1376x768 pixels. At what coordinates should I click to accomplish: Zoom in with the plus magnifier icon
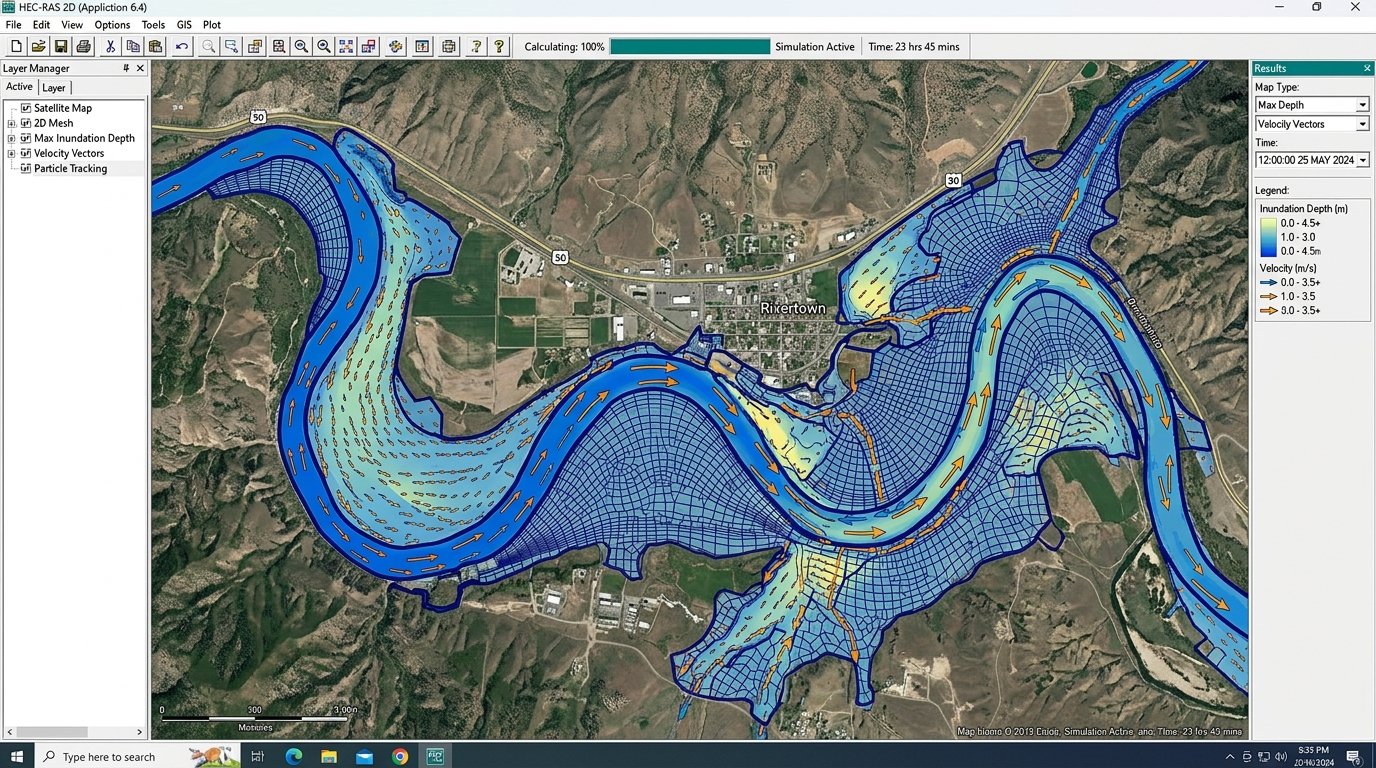click(324, 46)
